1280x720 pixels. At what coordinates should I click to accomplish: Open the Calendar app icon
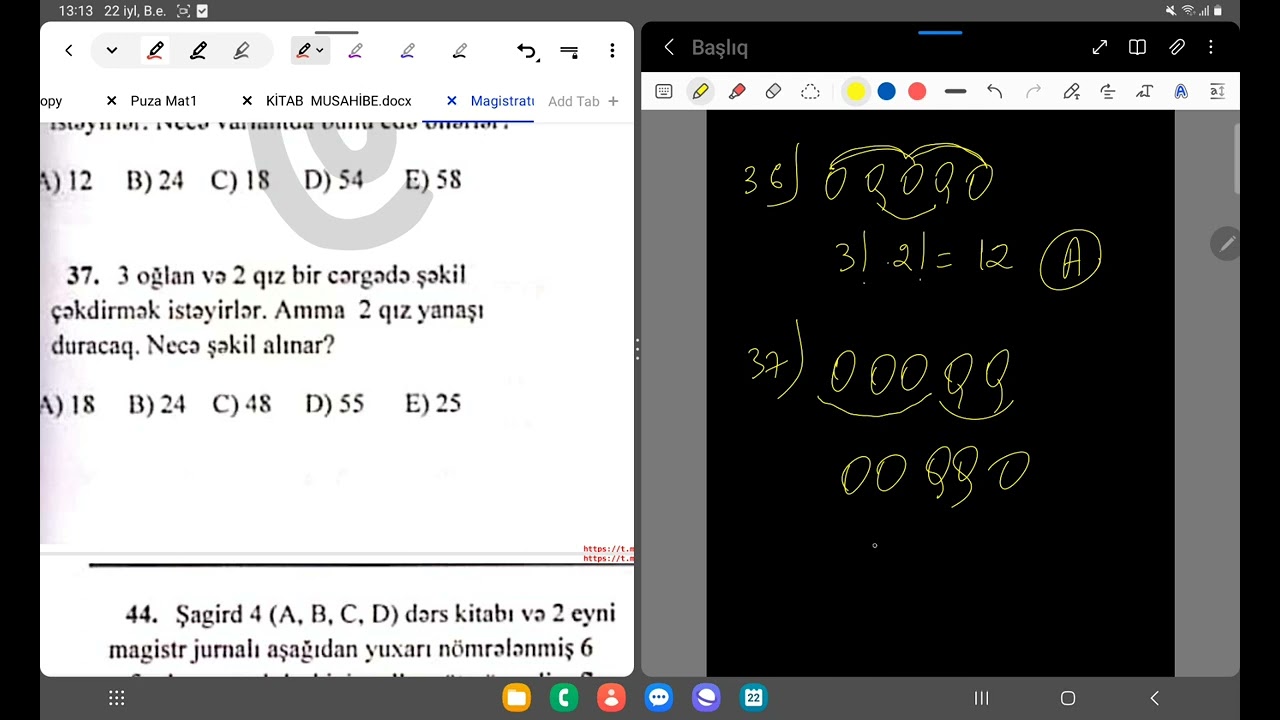[x=753, y=698]
